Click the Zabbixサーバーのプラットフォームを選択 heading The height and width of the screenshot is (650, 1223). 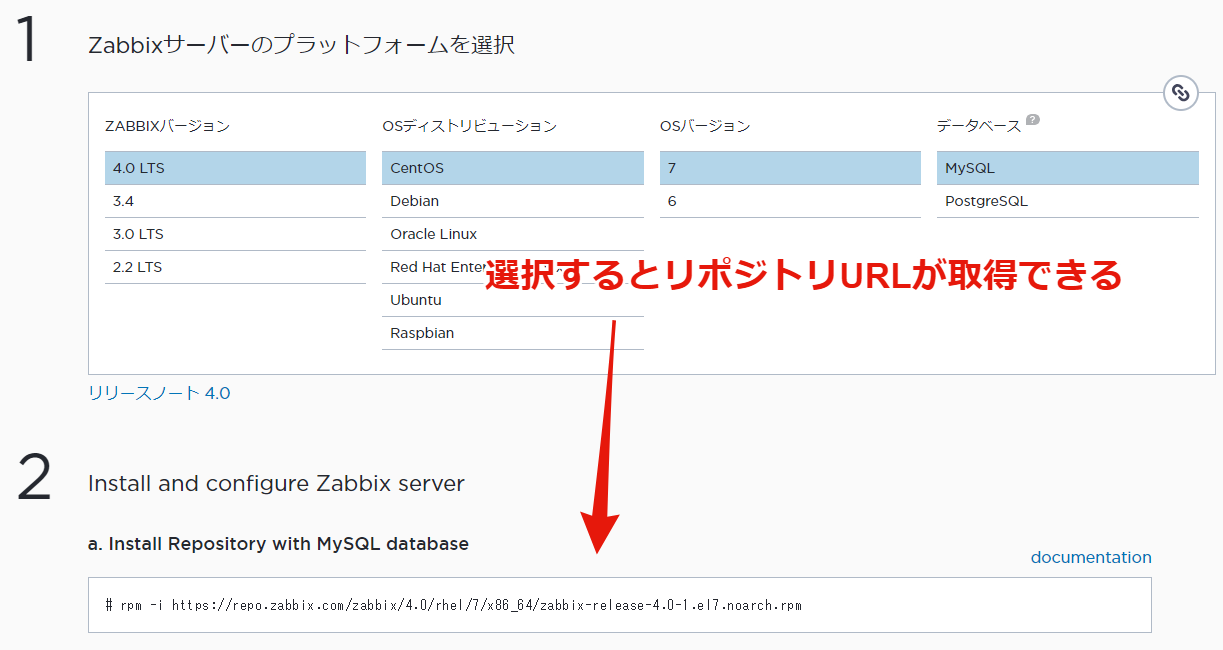(x=301, y=45)
